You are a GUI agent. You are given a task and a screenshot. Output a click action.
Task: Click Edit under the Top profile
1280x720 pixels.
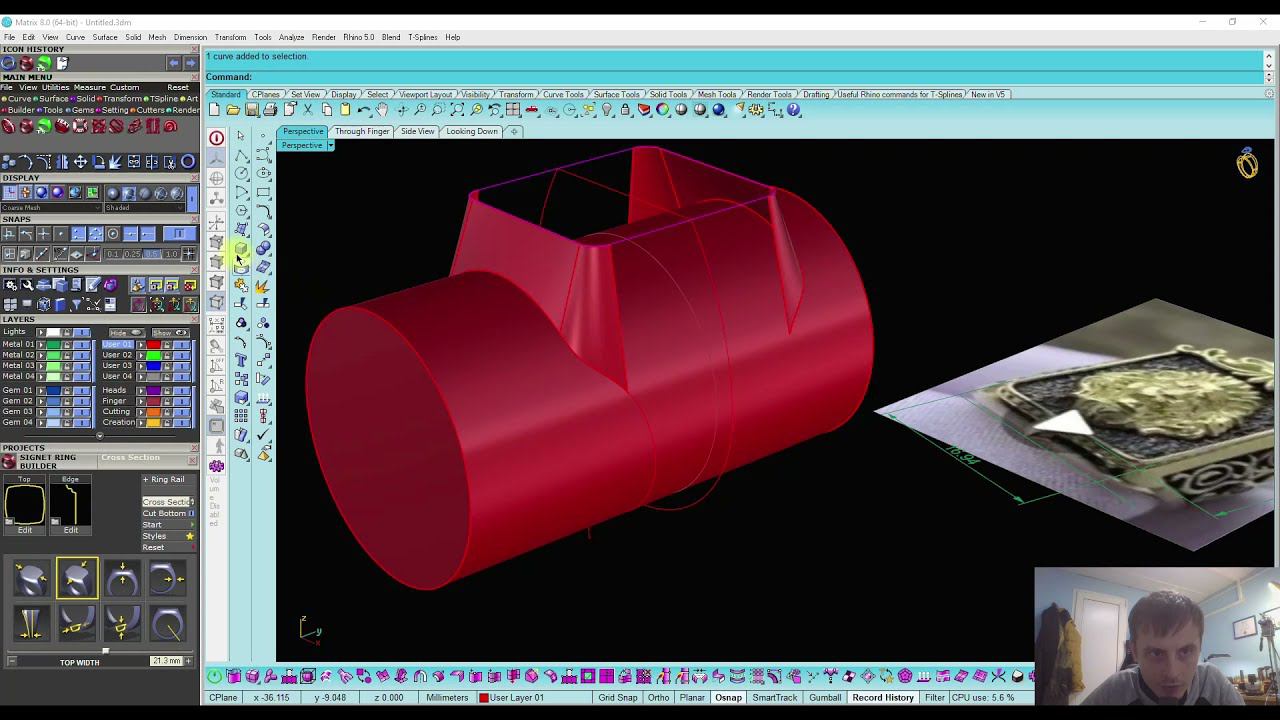[25, 530]
